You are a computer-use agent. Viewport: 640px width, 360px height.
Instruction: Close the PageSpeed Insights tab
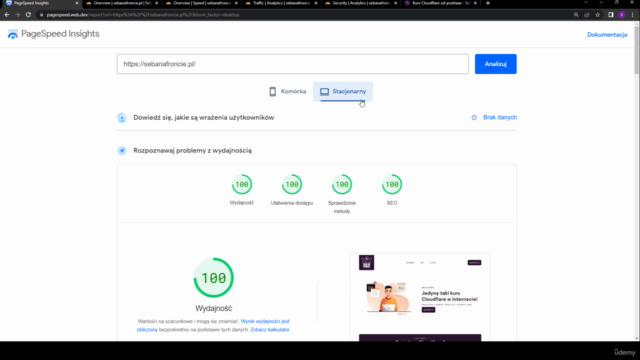[x=77, y=3]
